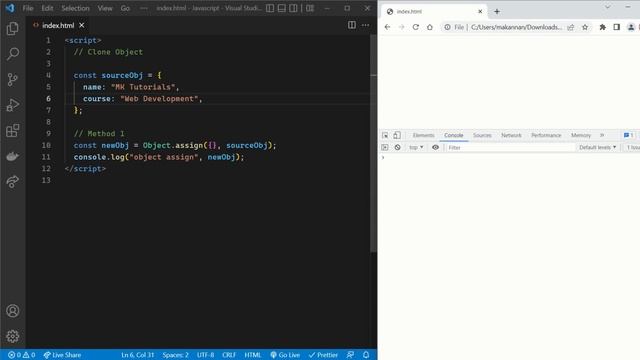The width and height of the screenshot is (640, 360).
Task: Change file encoding UTF-8
Action: (205, 355)
